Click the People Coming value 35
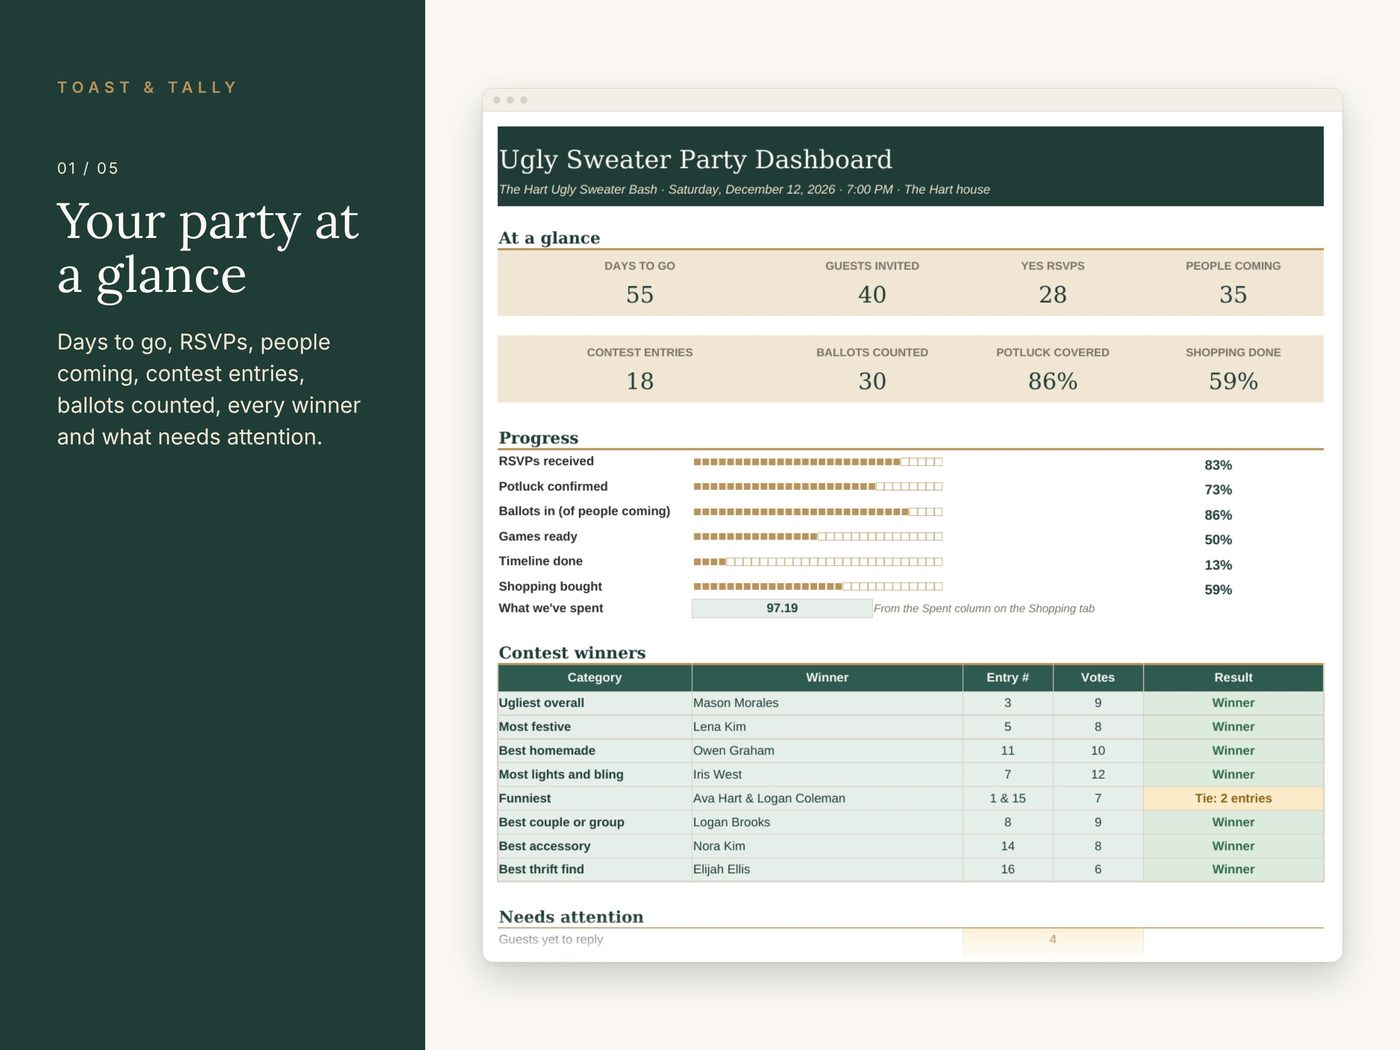This screenshot has height=1050, width=1400. pos(1233,295)
